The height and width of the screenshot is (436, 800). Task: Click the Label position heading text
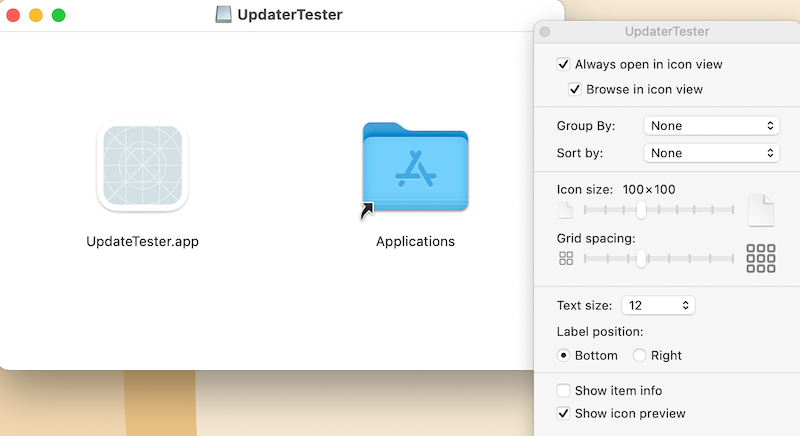pos(600,331)
